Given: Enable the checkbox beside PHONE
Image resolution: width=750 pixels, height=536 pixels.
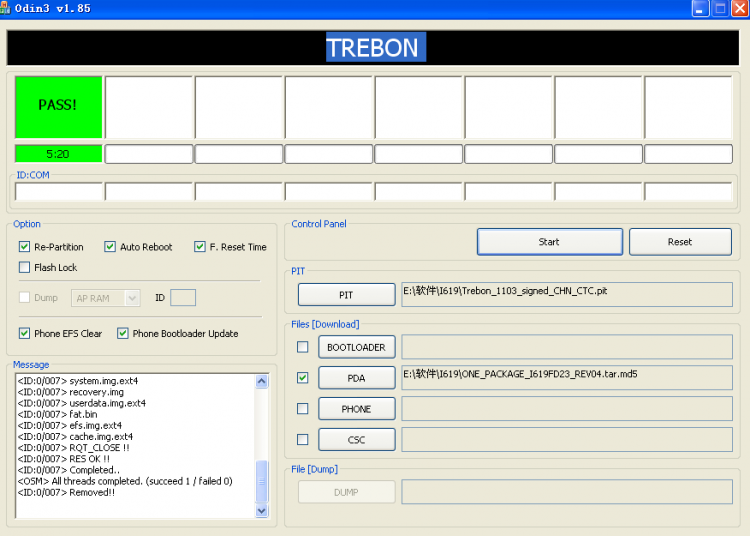Looking at the screenshot, I should point(303,409).
